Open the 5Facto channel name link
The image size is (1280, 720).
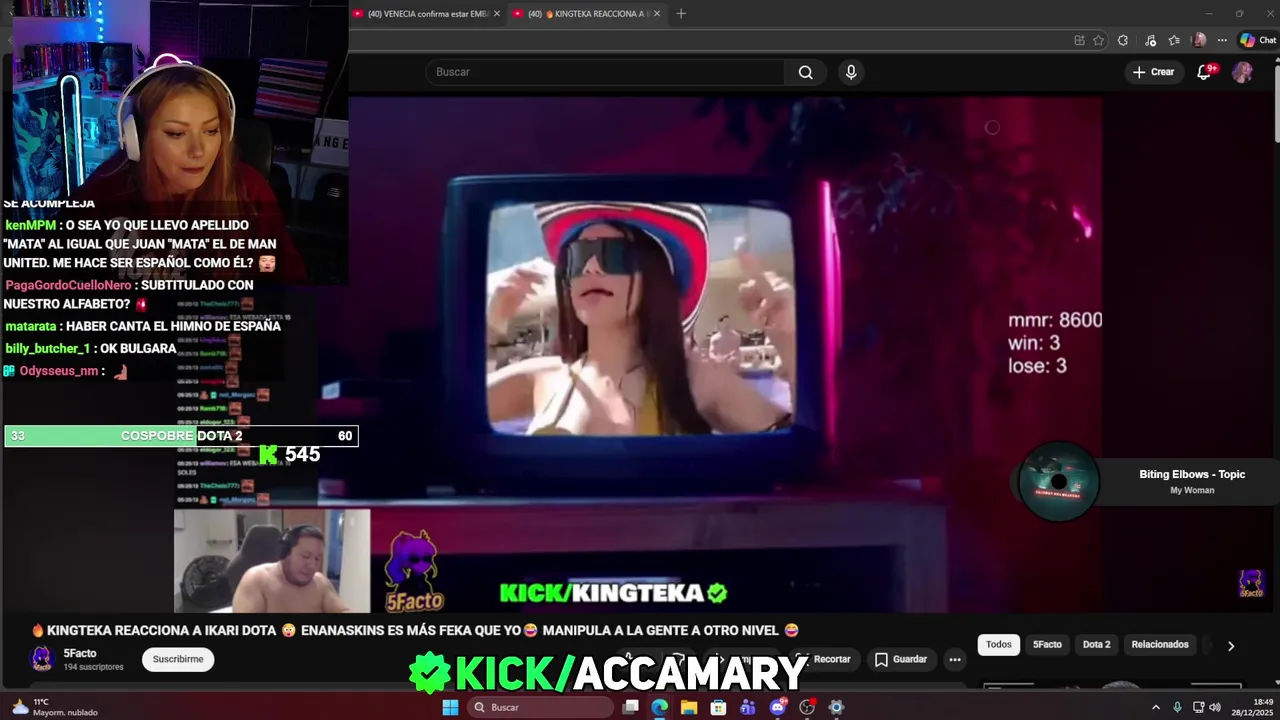[80, 653]
